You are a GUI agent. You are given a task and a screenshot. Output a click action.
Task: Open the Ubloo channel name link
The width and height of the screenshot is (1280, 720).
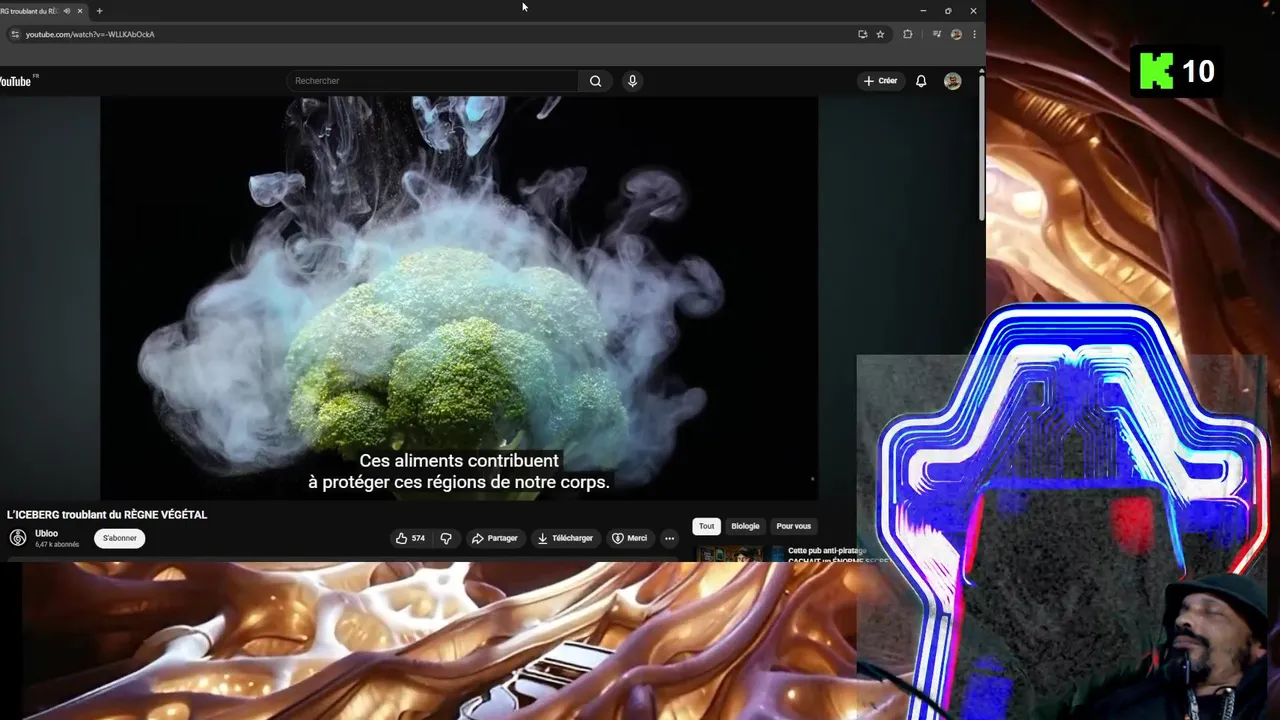pos(46,533)
